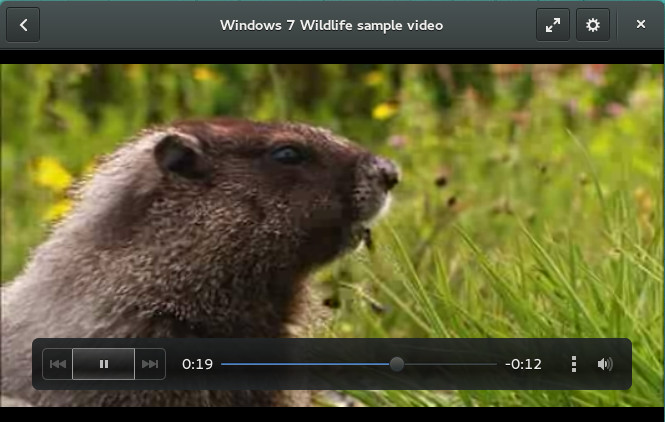Enter fullscreen mode with the expand arrows icon
Image resolution: width=665 pixels, height=422 pixels.
click(x=553, y=25)
